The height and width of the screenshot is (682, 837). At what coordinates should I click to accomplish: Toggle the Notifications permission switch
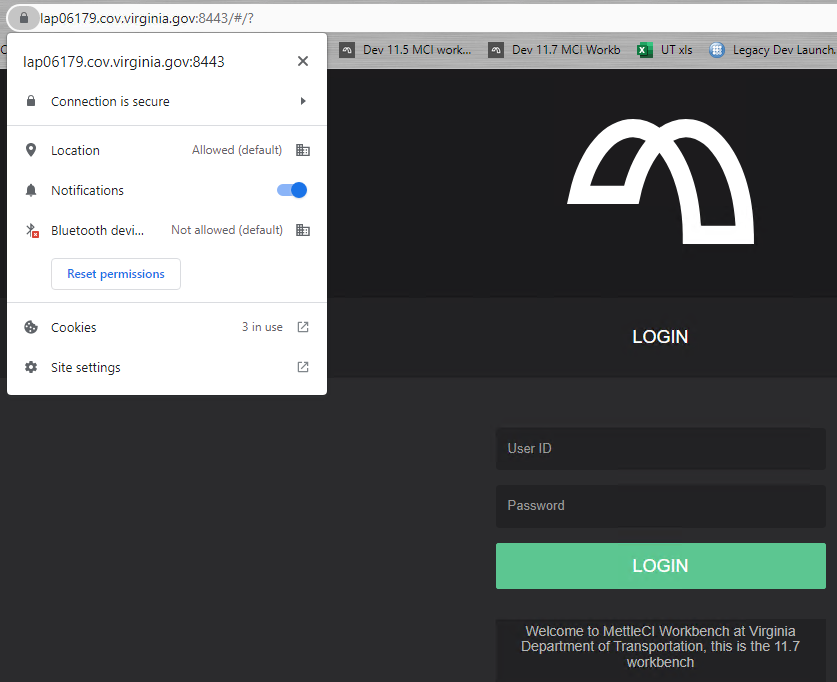[292, 190]
